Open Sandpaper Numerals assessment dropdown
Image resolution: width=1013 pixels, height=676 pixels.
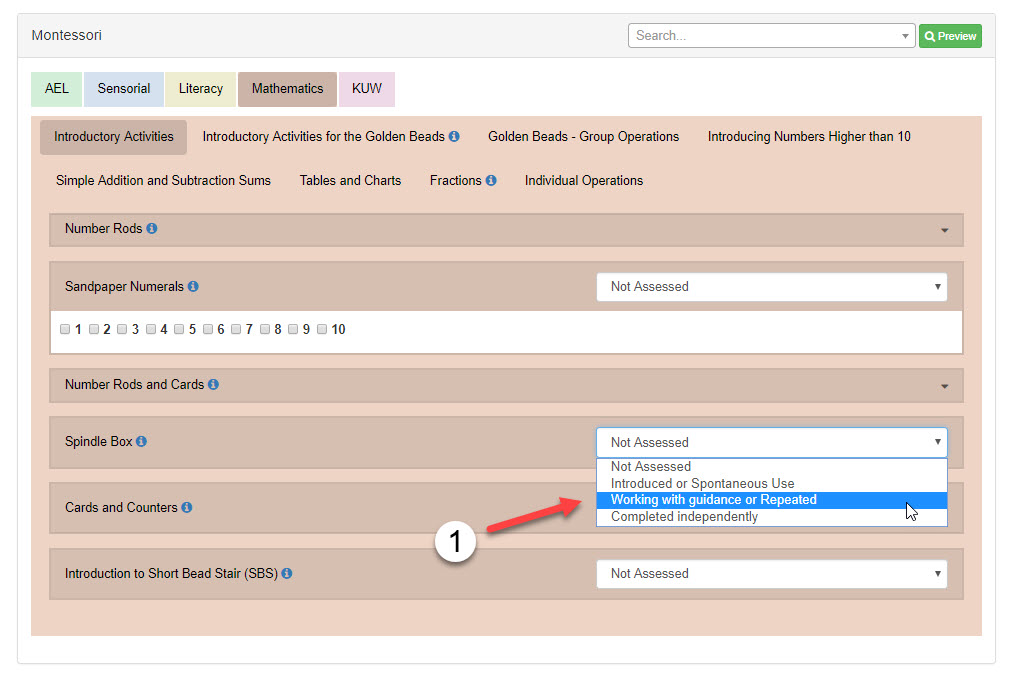(x=772, y=287)
